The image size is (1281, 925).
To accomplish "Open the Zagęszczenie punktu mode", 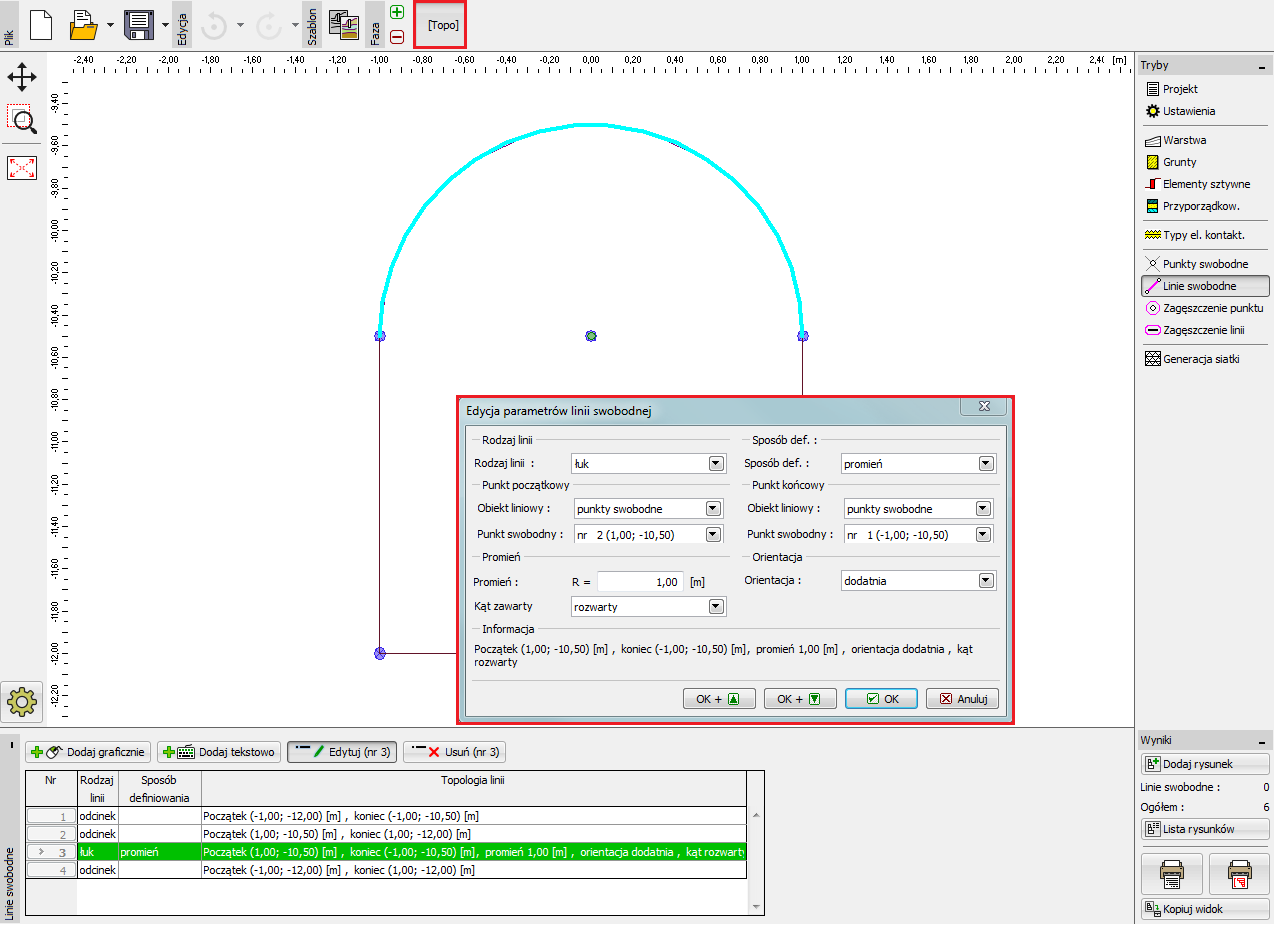I will pyautogui.click(x=1204, y=308).
